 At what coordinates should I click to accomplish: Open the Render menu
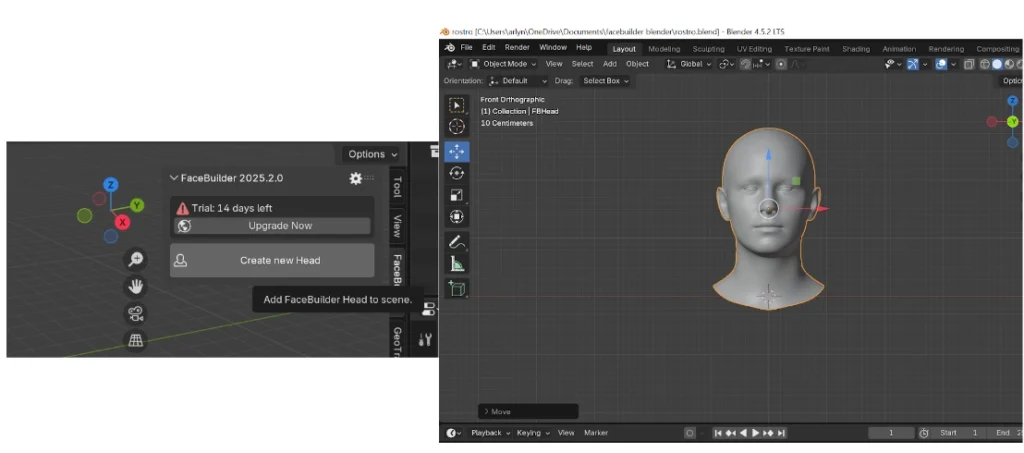tap(517, 47)
